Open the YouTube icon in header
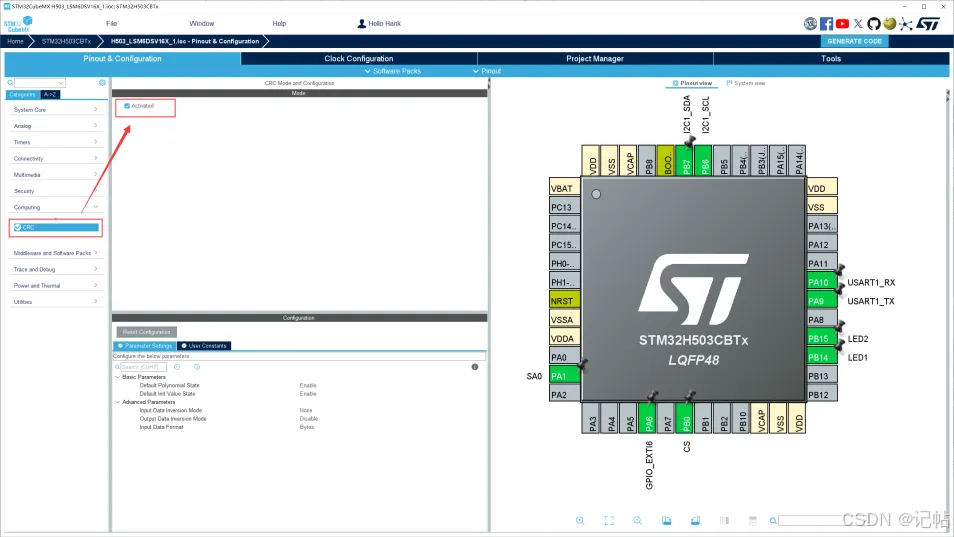The image size is (954, 537). 843,23
